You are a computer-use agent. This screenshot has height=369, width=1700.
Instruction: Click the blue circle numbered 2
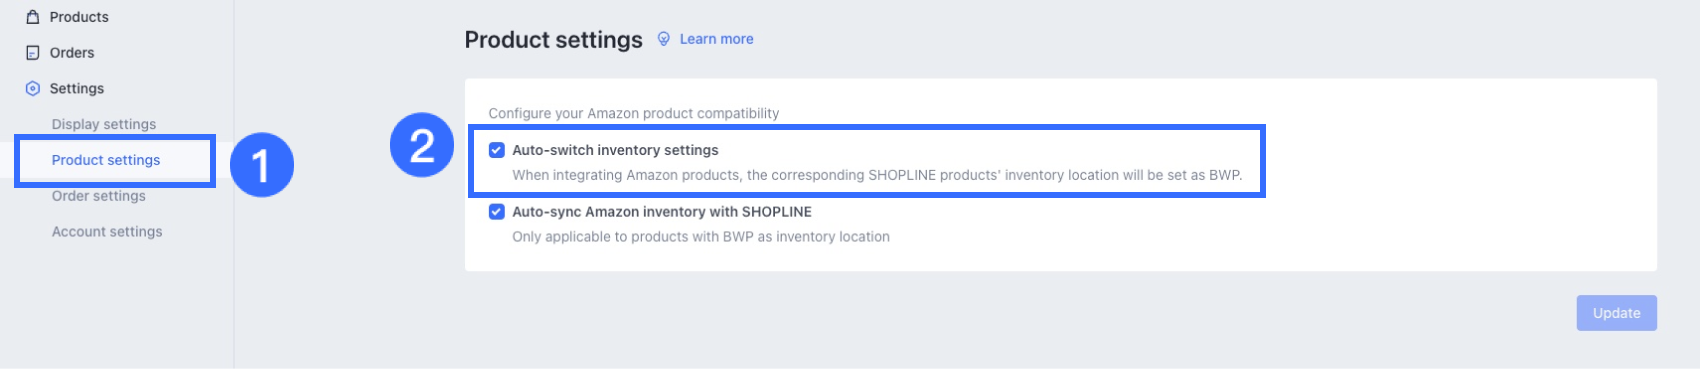[422, 145]
